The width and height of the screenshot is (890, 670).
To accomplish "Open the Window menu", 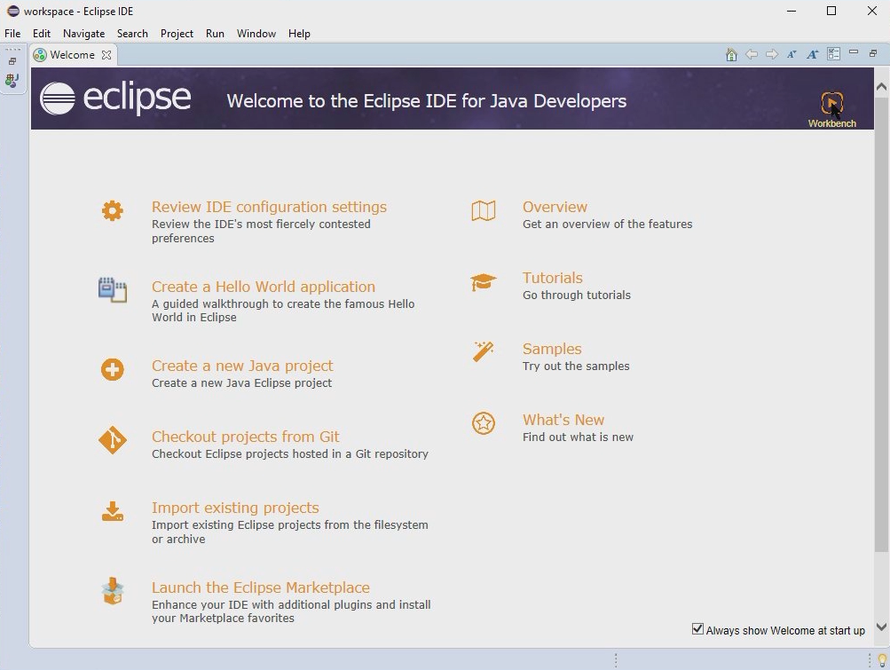I will tap(256, 34).
